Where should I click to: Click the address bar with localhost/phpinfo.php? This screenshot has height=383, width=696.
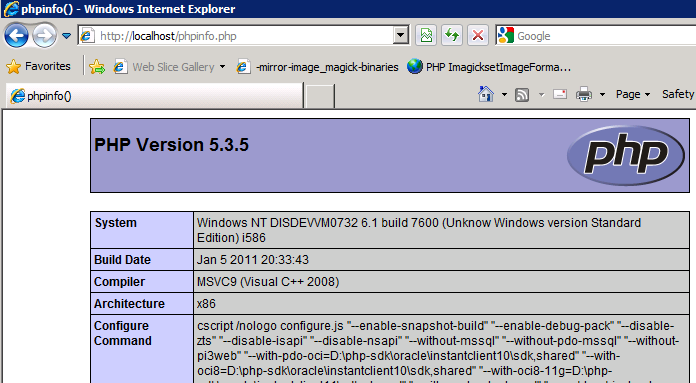click(x=243, y=36)
